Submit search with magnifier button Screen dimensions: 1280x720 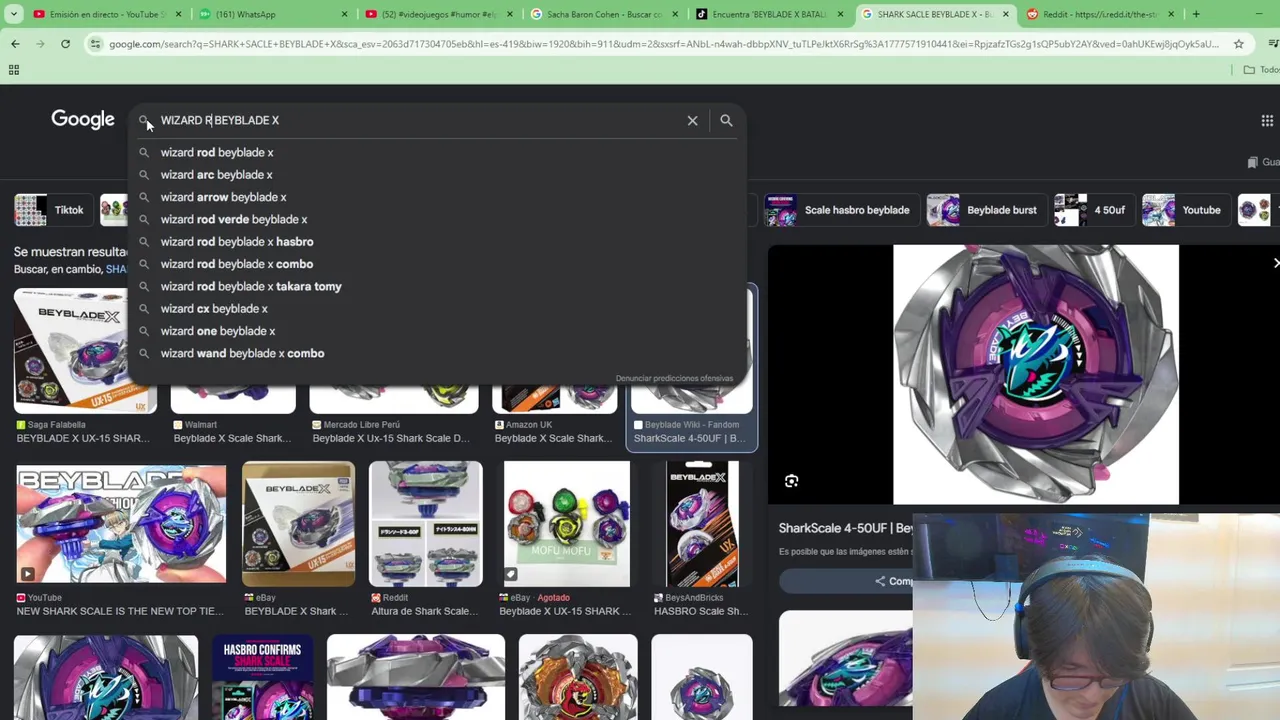click(x=726, y=120)
